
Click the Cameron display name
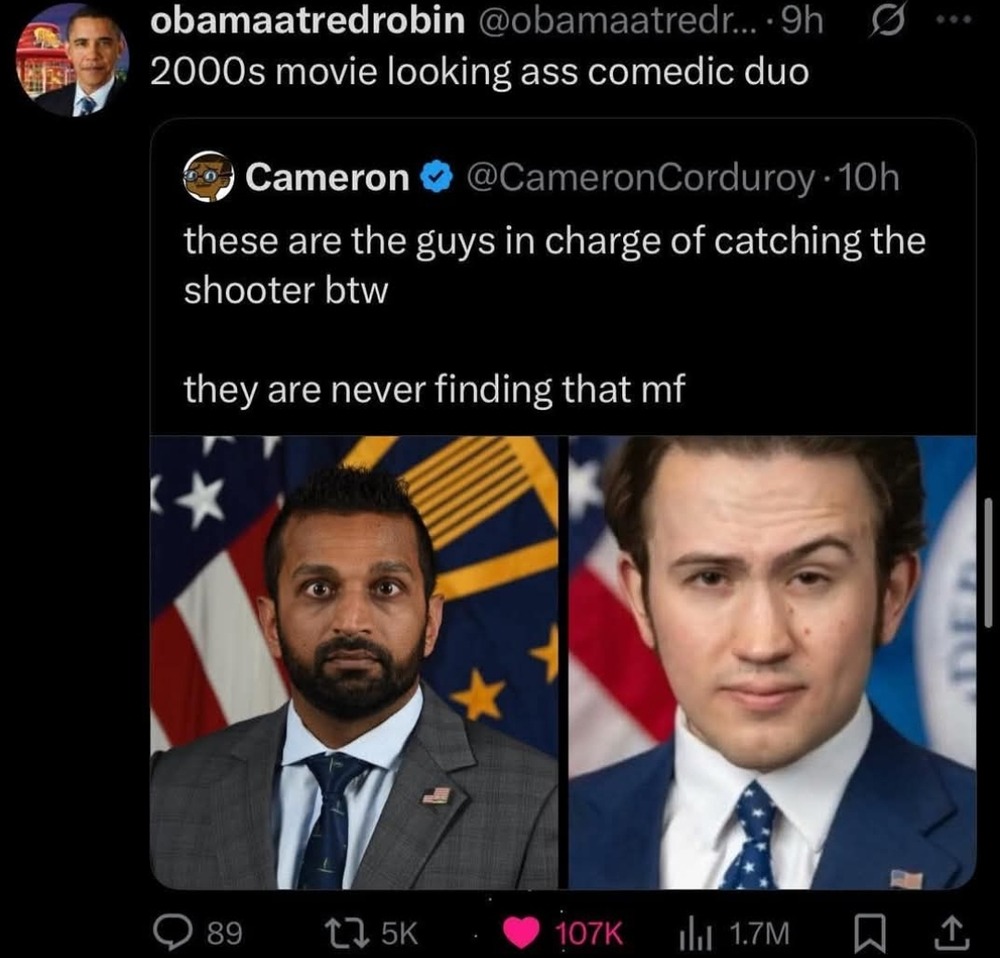pos(326,178)
